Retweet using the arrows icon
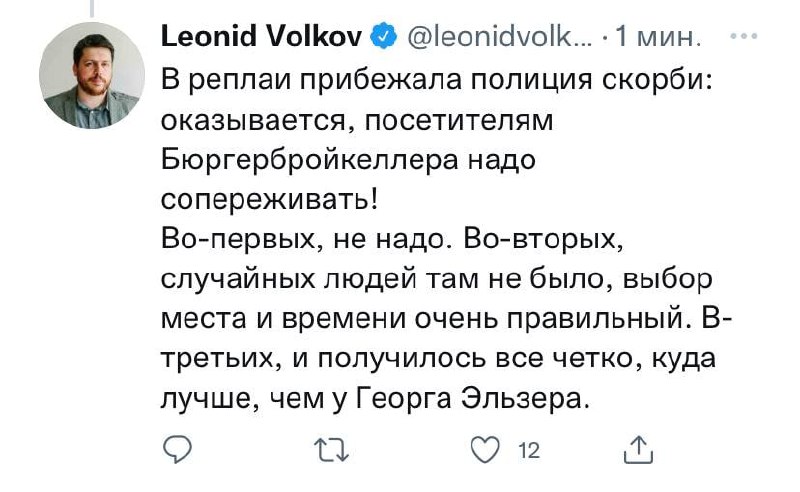Image resolution: width=800 pixels, height=492 pixels. pyautogui.click(x=332, y=450)
